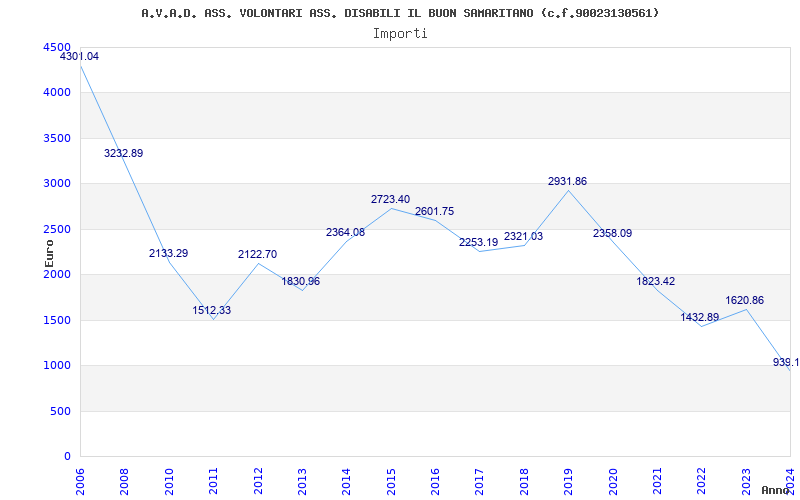800x500 pixels.
Task: Click the partially shown 939.1 label
Action: click(x=786, y=362)
